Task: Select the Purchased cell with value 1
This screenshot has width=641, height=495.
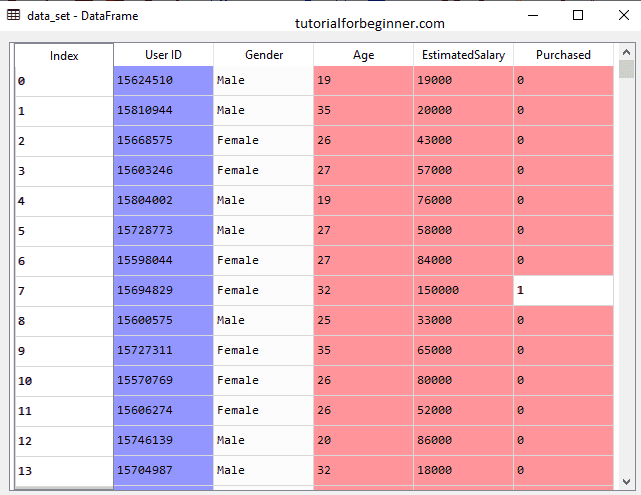Action: pyautogui.click(x=563, y=291)
